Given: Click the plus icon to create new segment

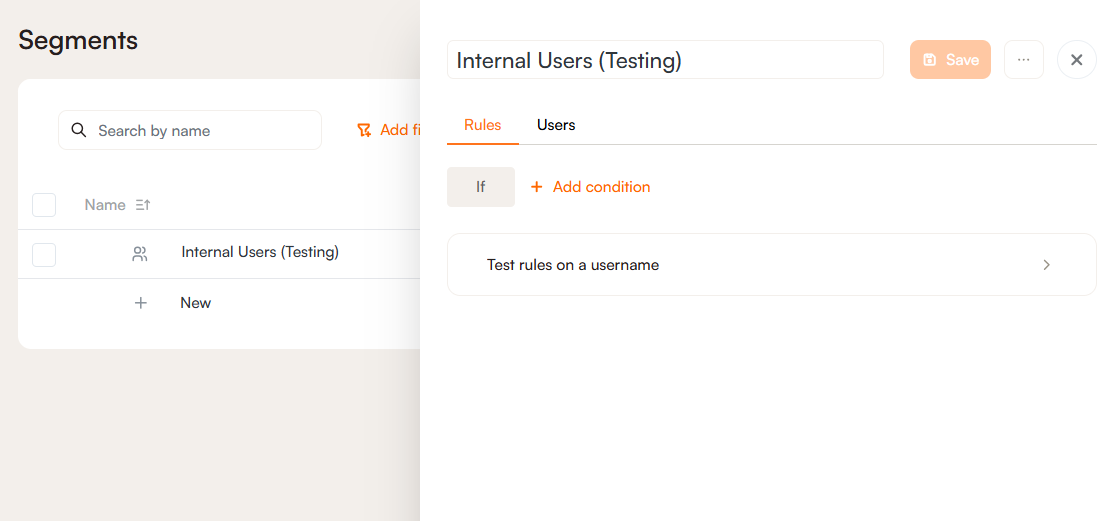Looking at the screenshot, I should (x=141, y=303).
